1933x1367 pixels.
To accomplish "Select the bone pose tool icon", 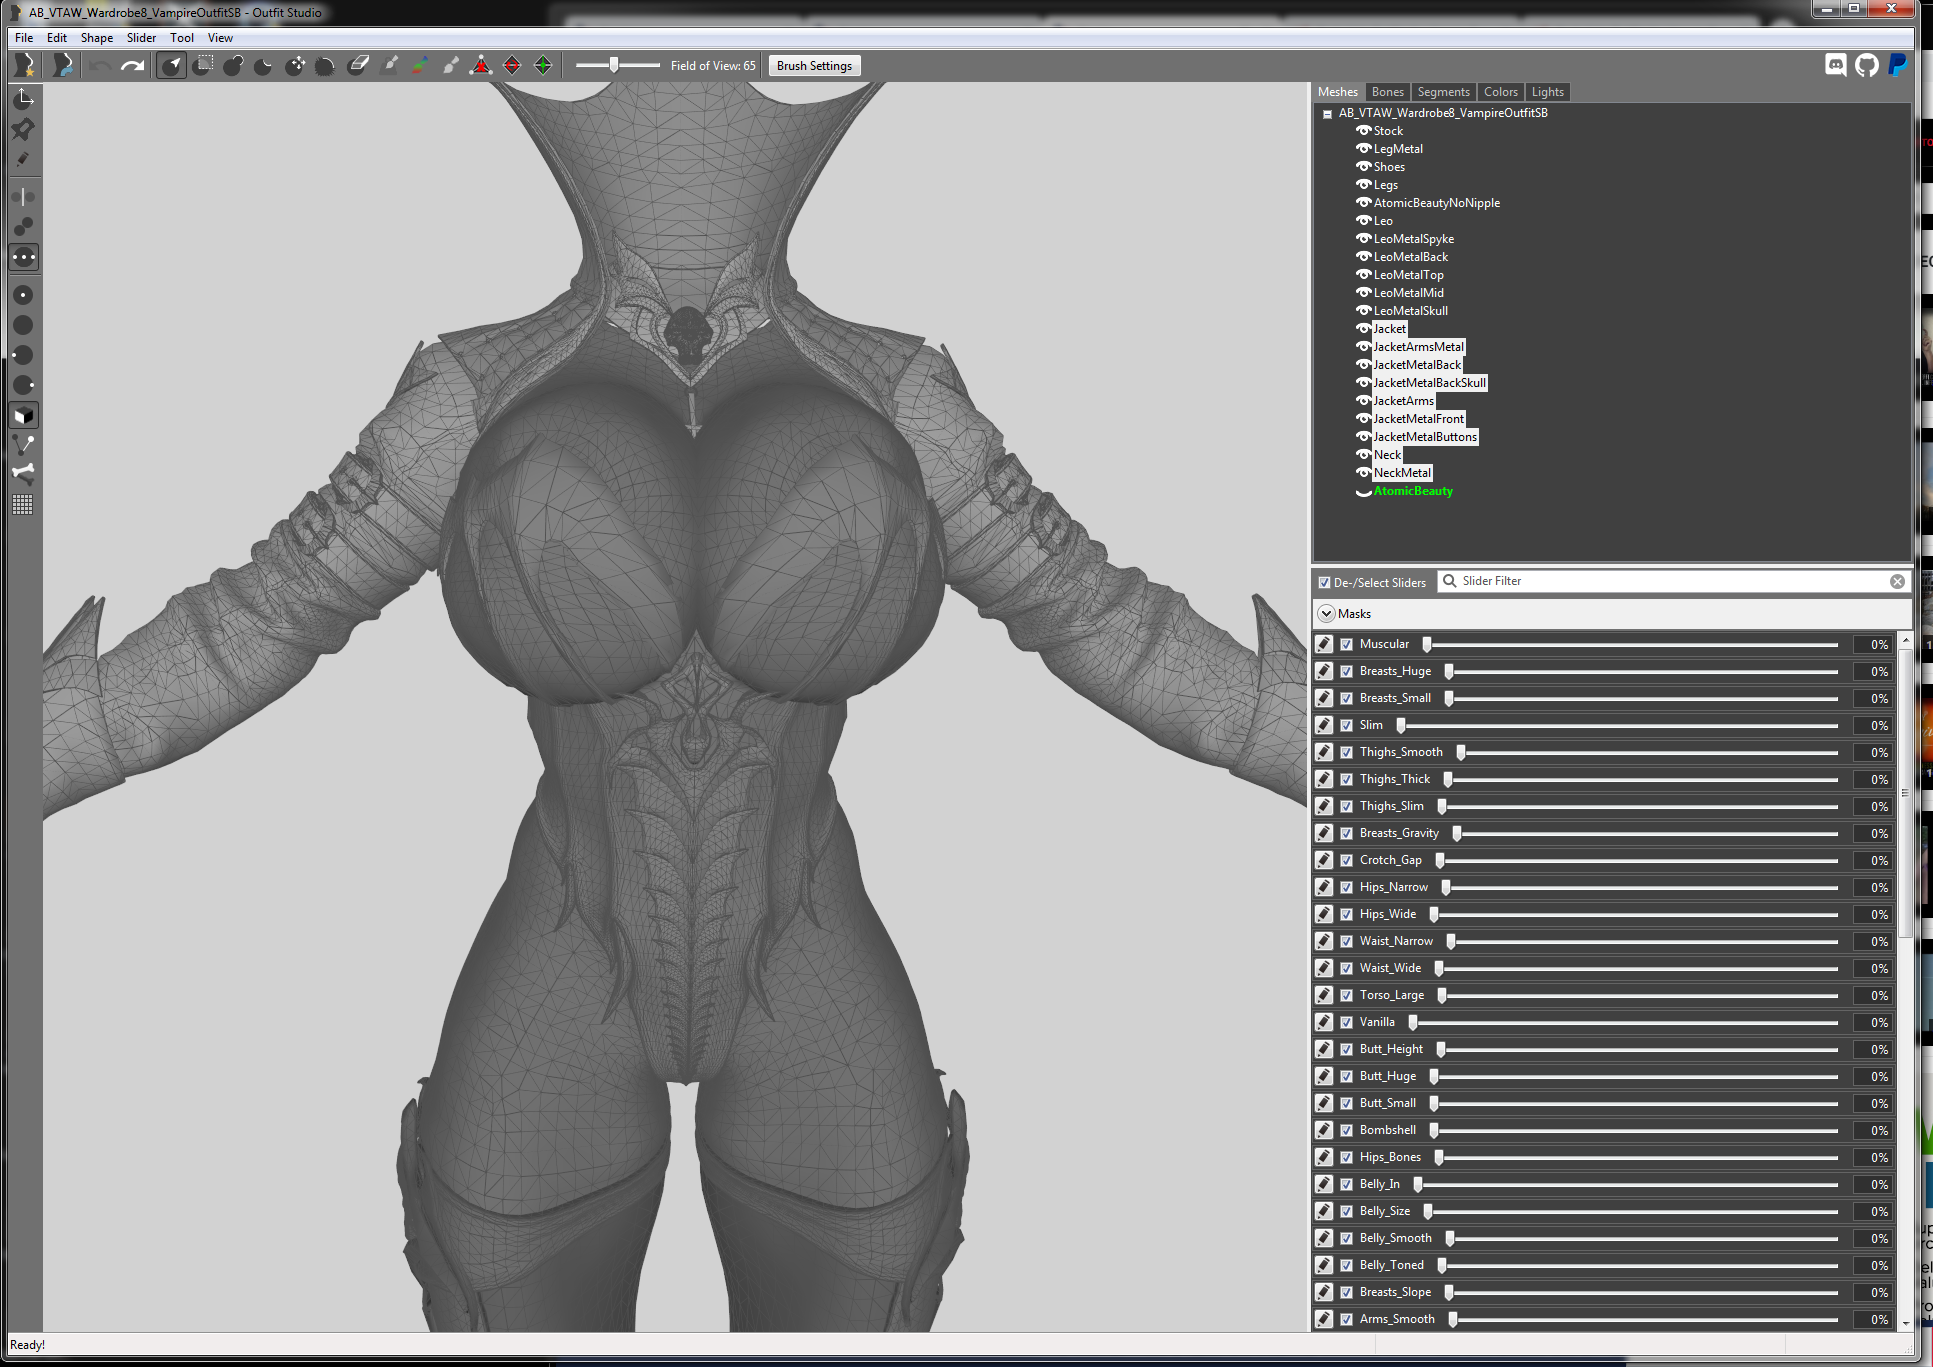I will pos(23,474).
